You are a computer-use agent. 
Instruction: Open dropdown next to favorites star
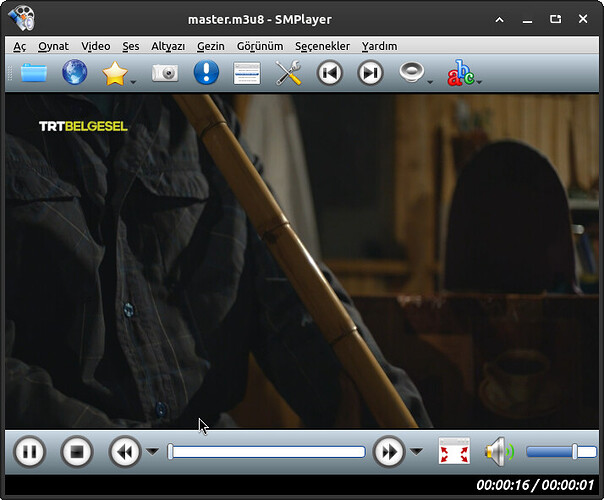click(x=133, y=80)
